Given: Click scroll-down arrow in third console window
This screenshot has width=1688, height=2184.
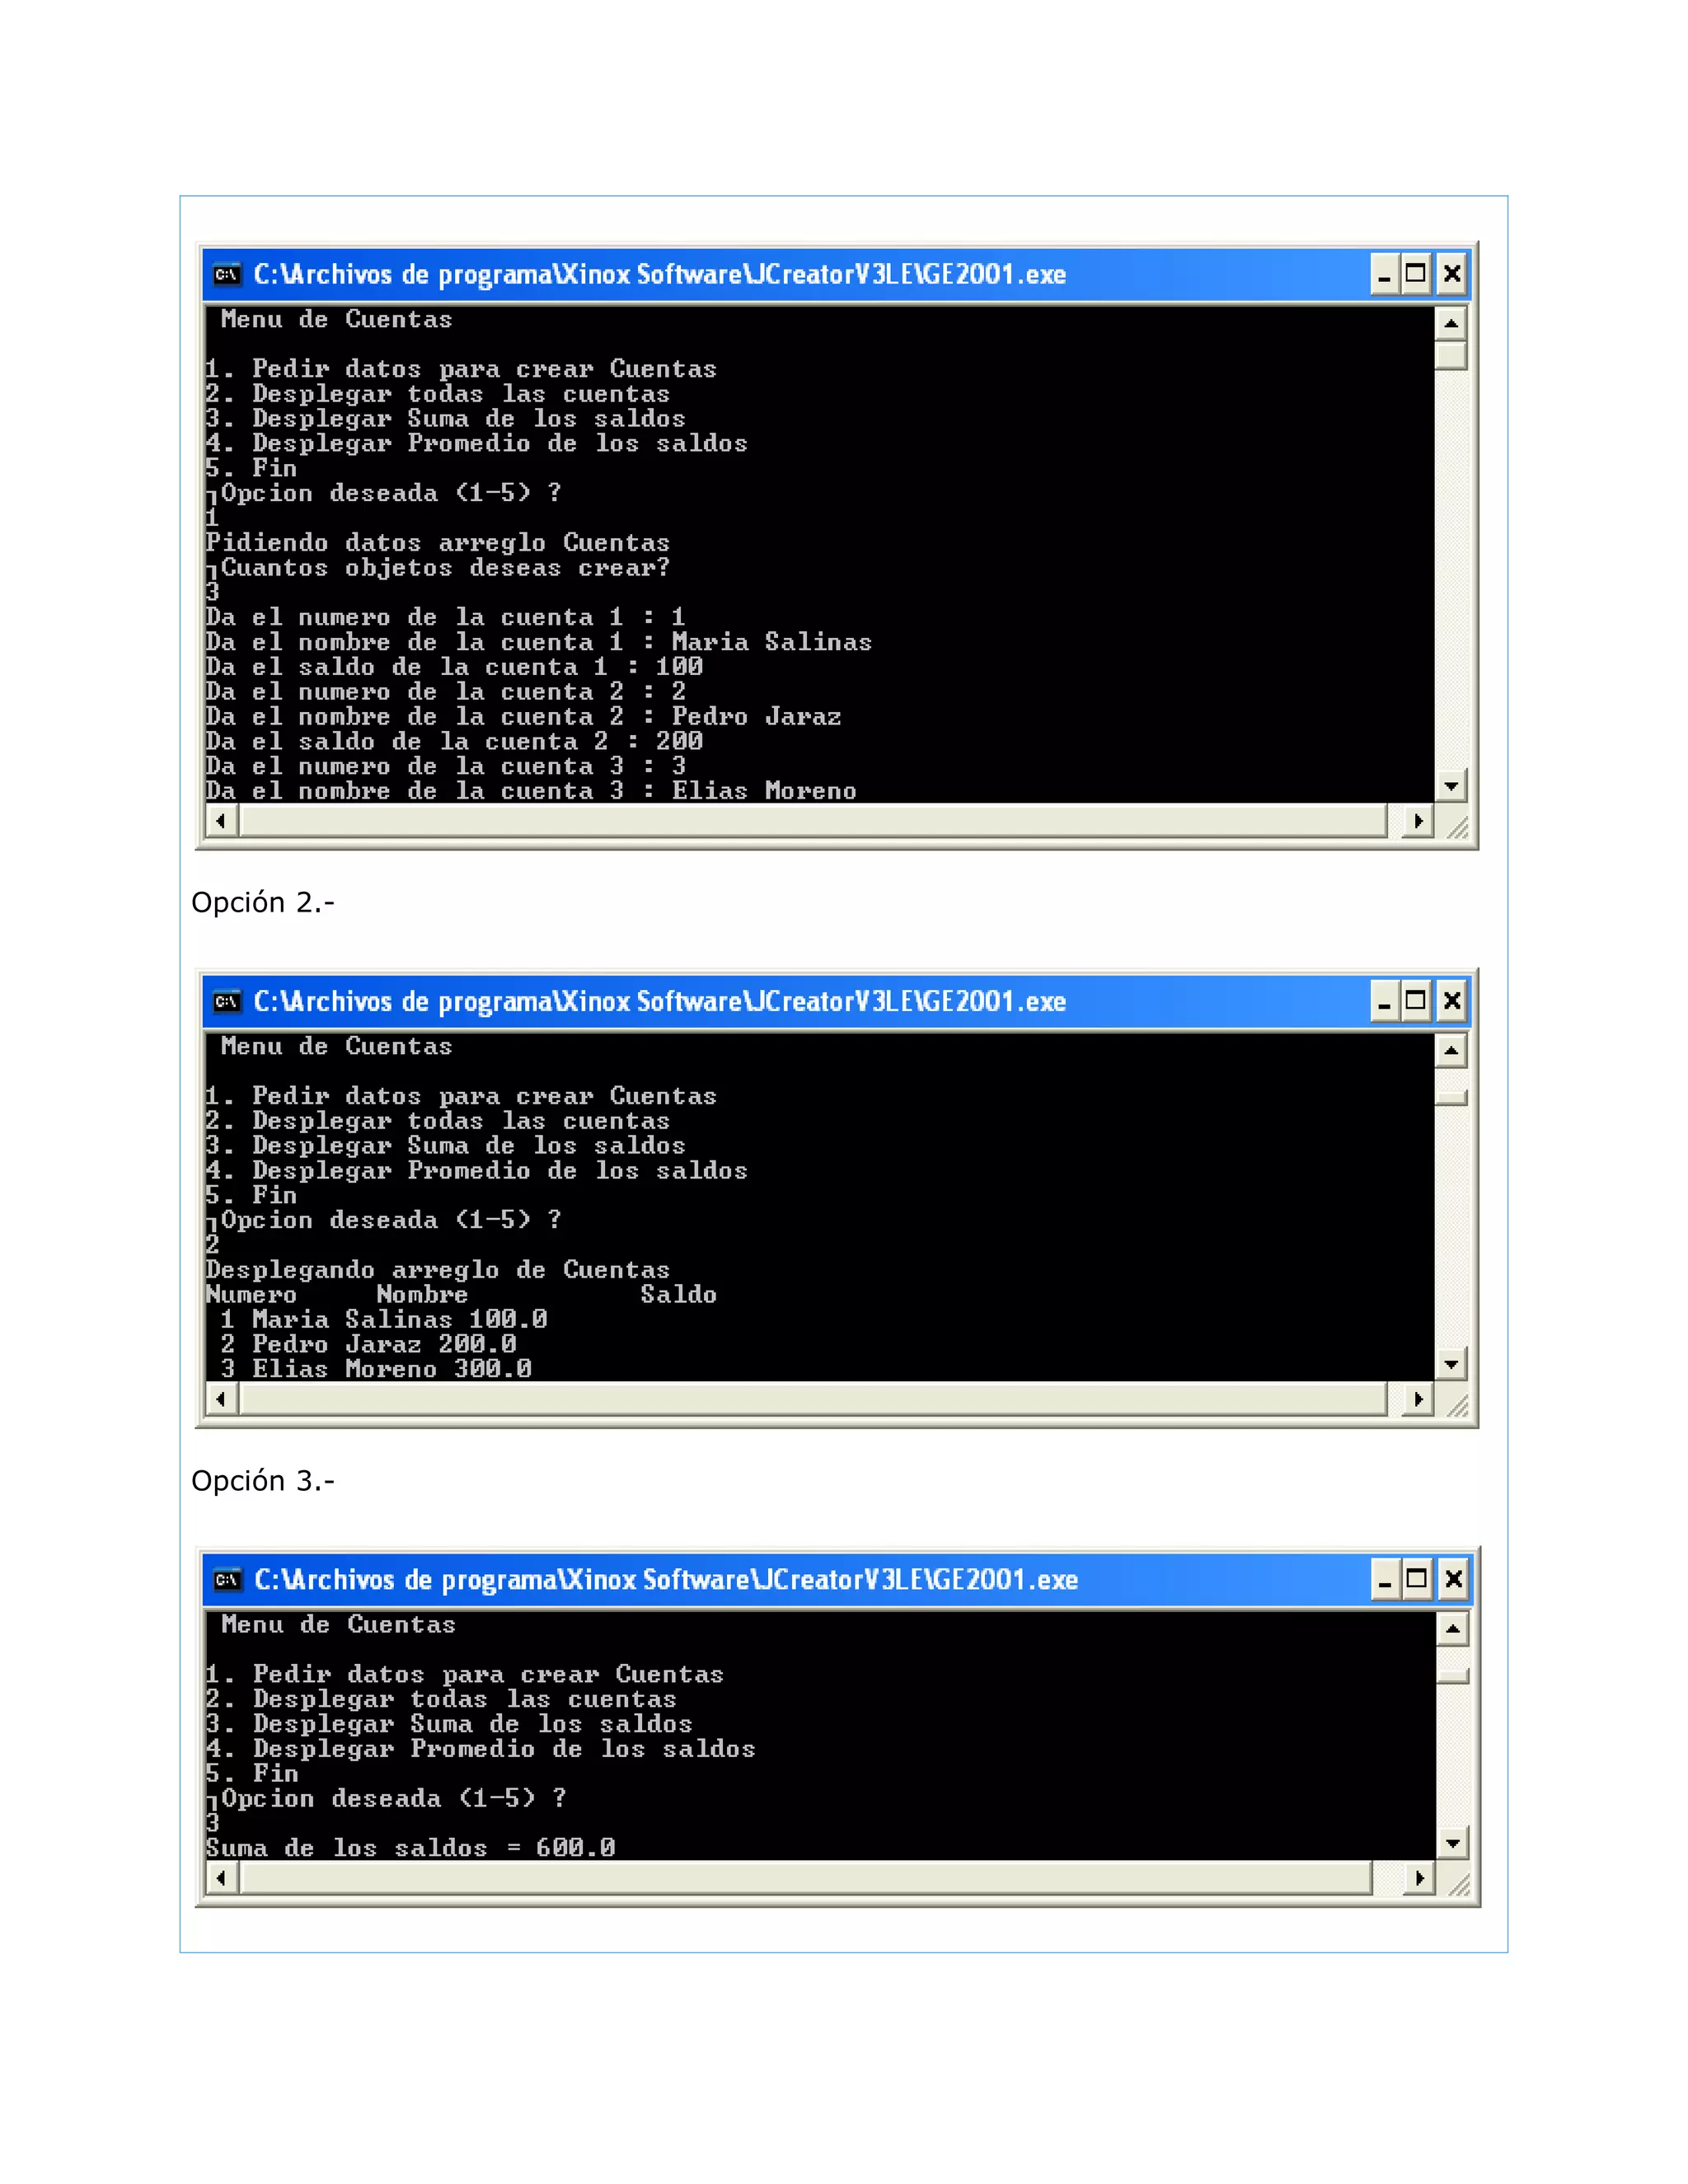Looking at the screenshot, I should (1452, 1843).
